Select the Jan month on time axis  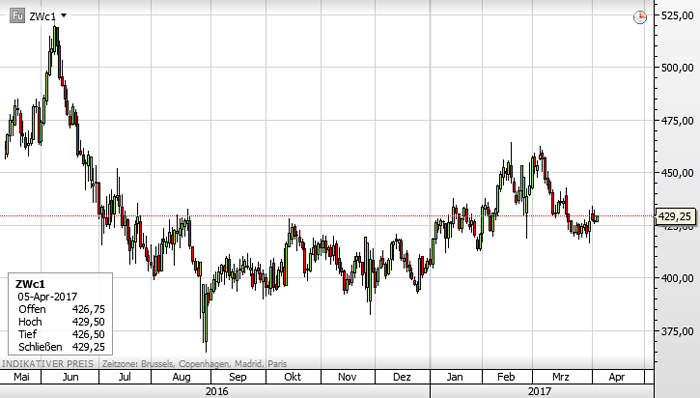tap(454, 377)
